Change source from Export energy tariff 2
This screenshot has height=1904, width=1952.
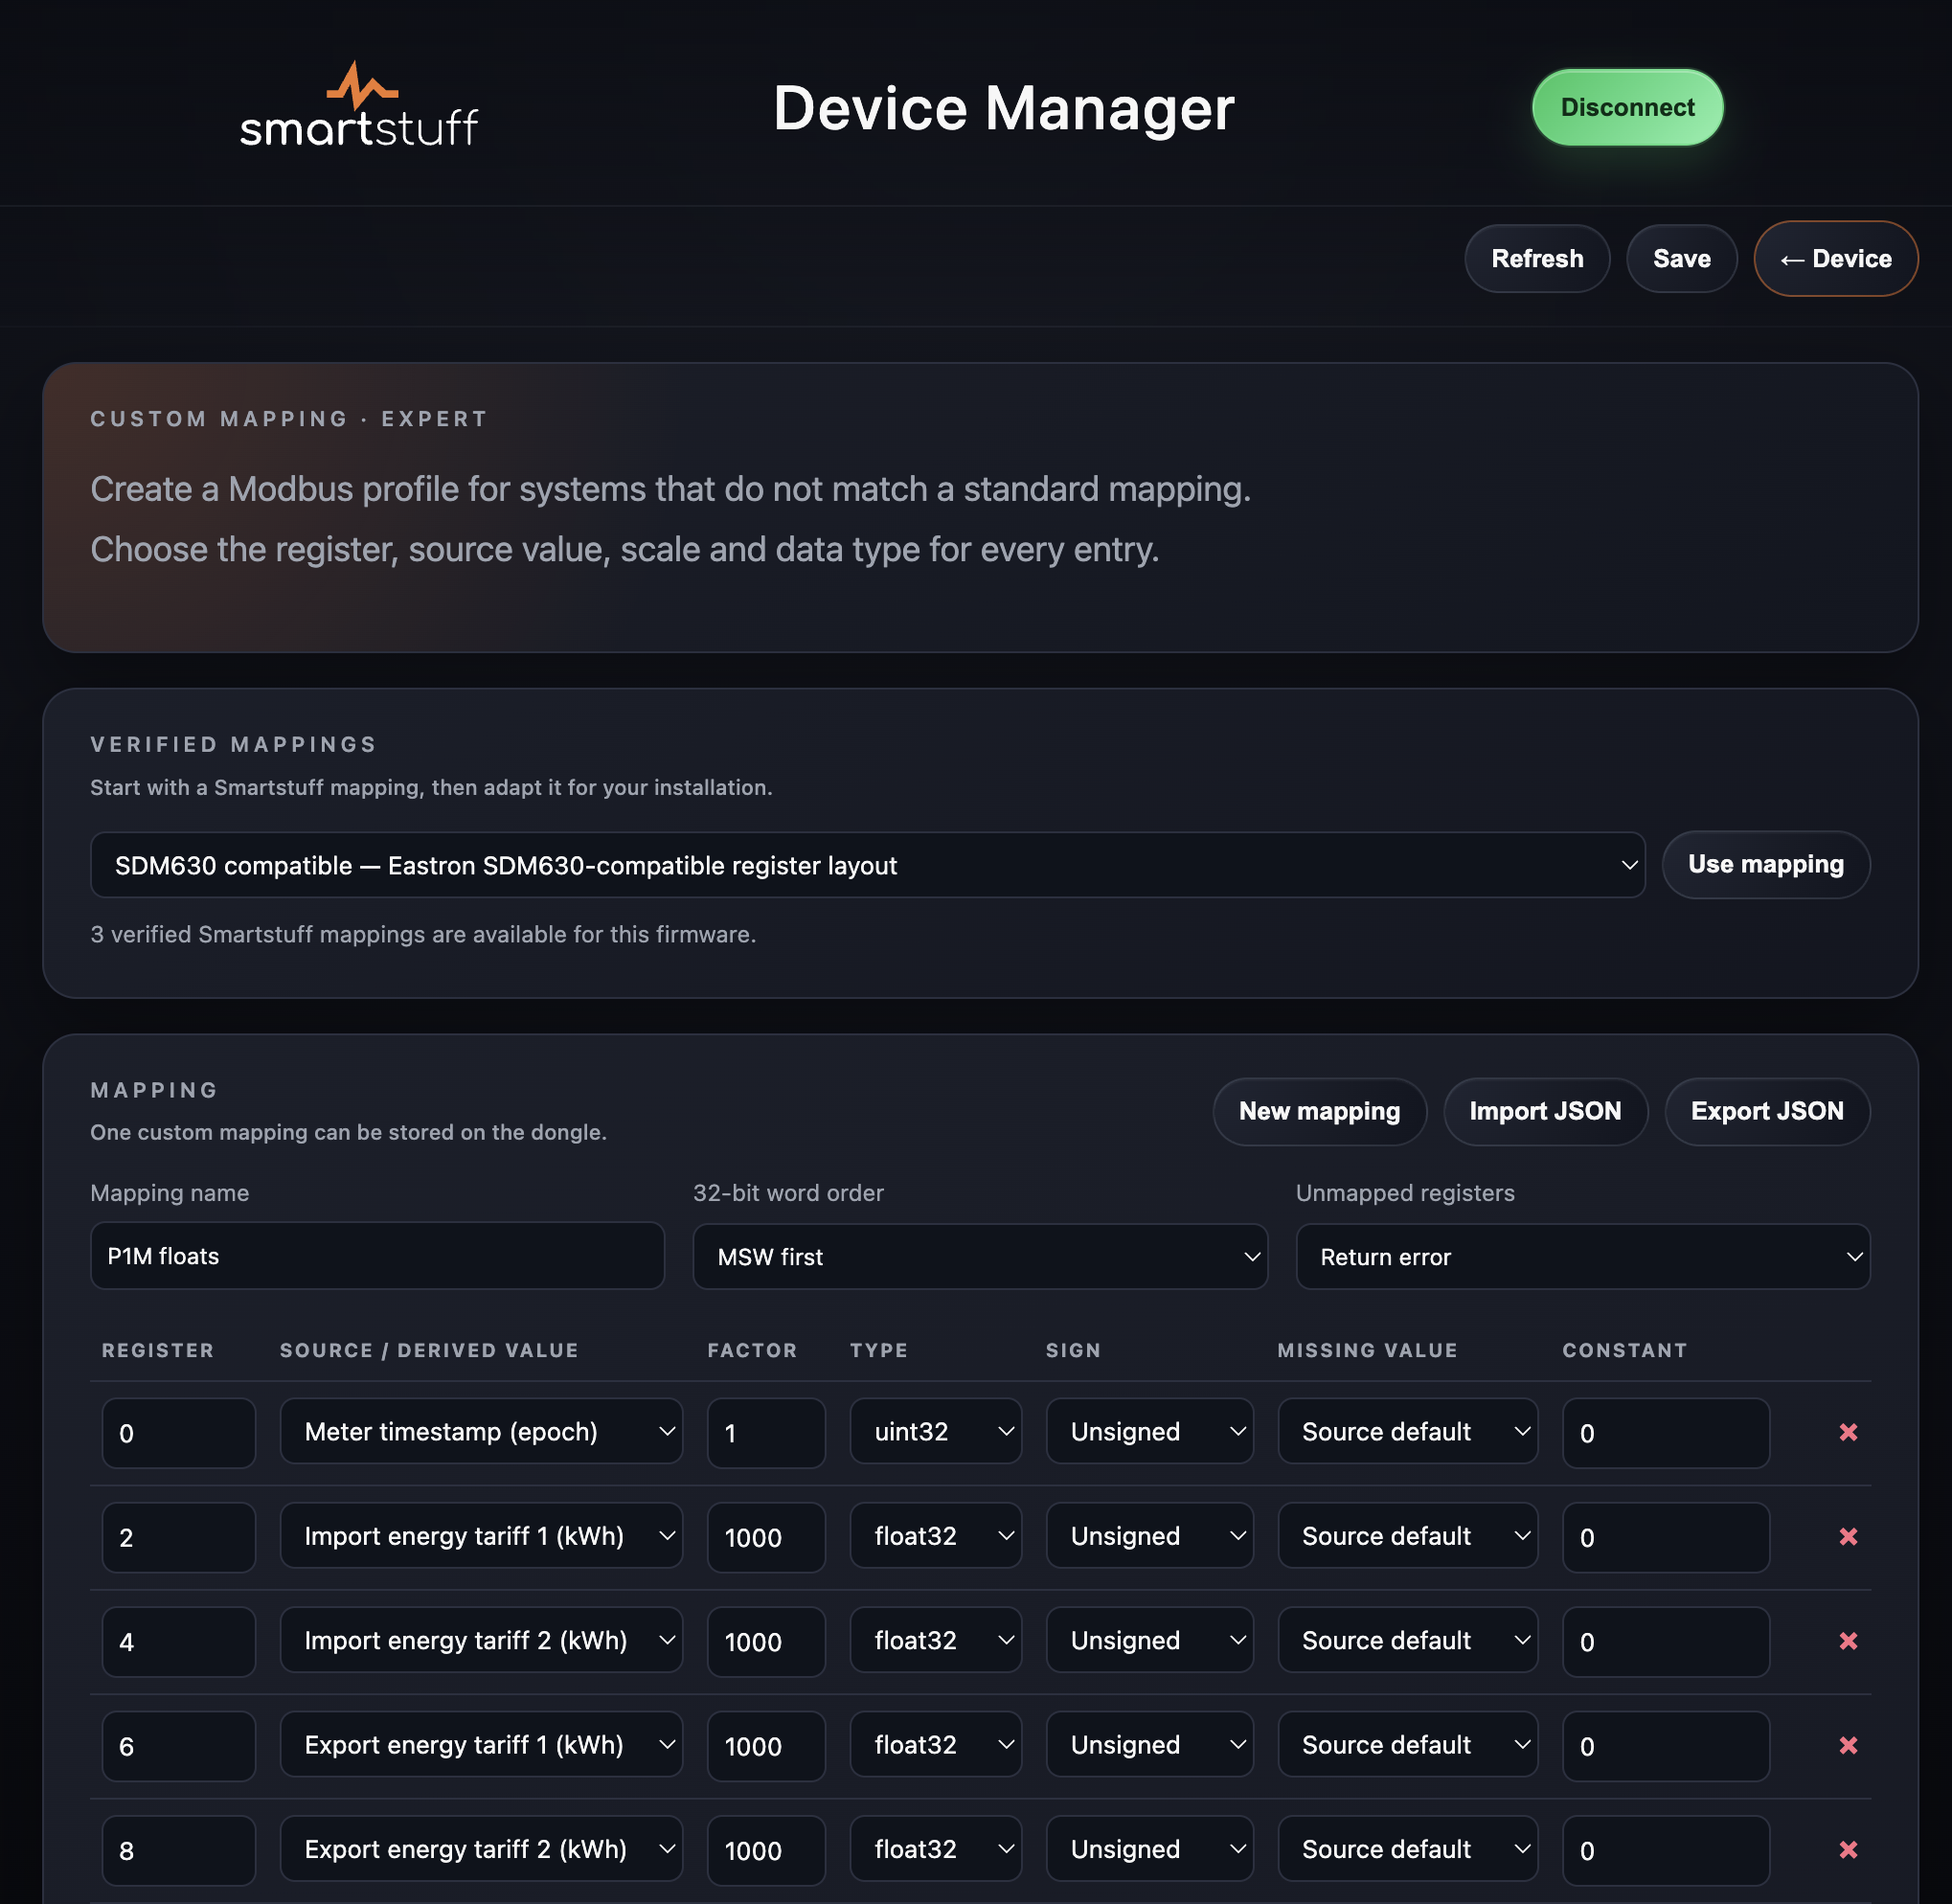point(481,1850)
